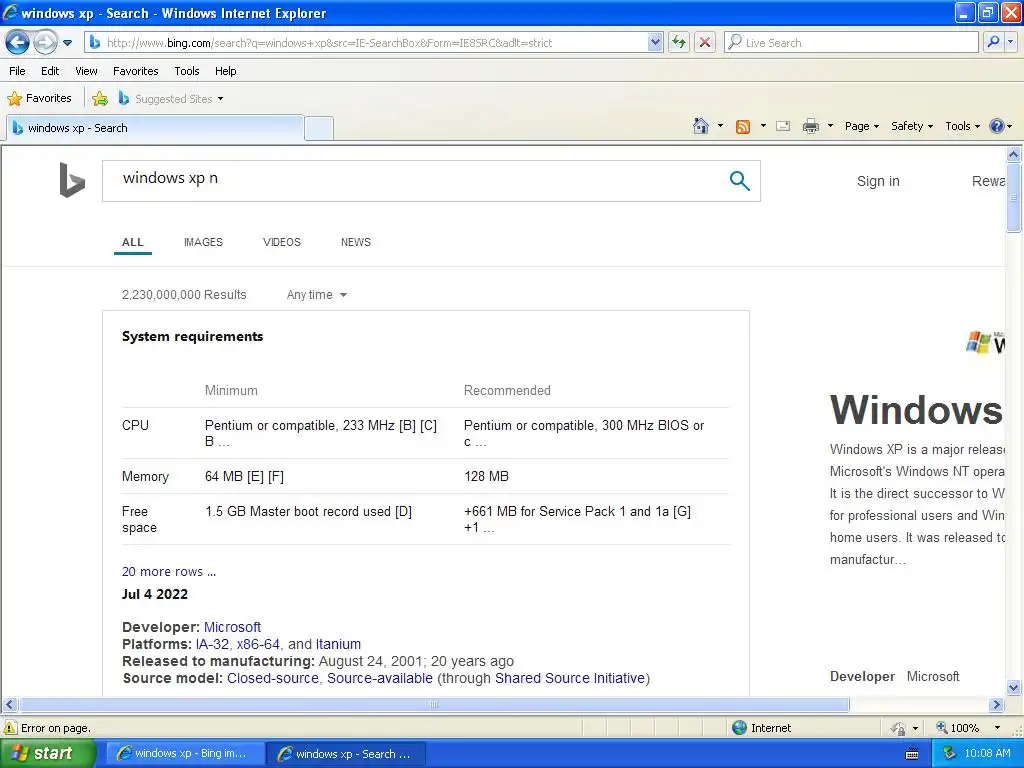Screen dimensions: 1024x768
Task: Click the 20 more rows link
Action: click(x=168, y=571)
